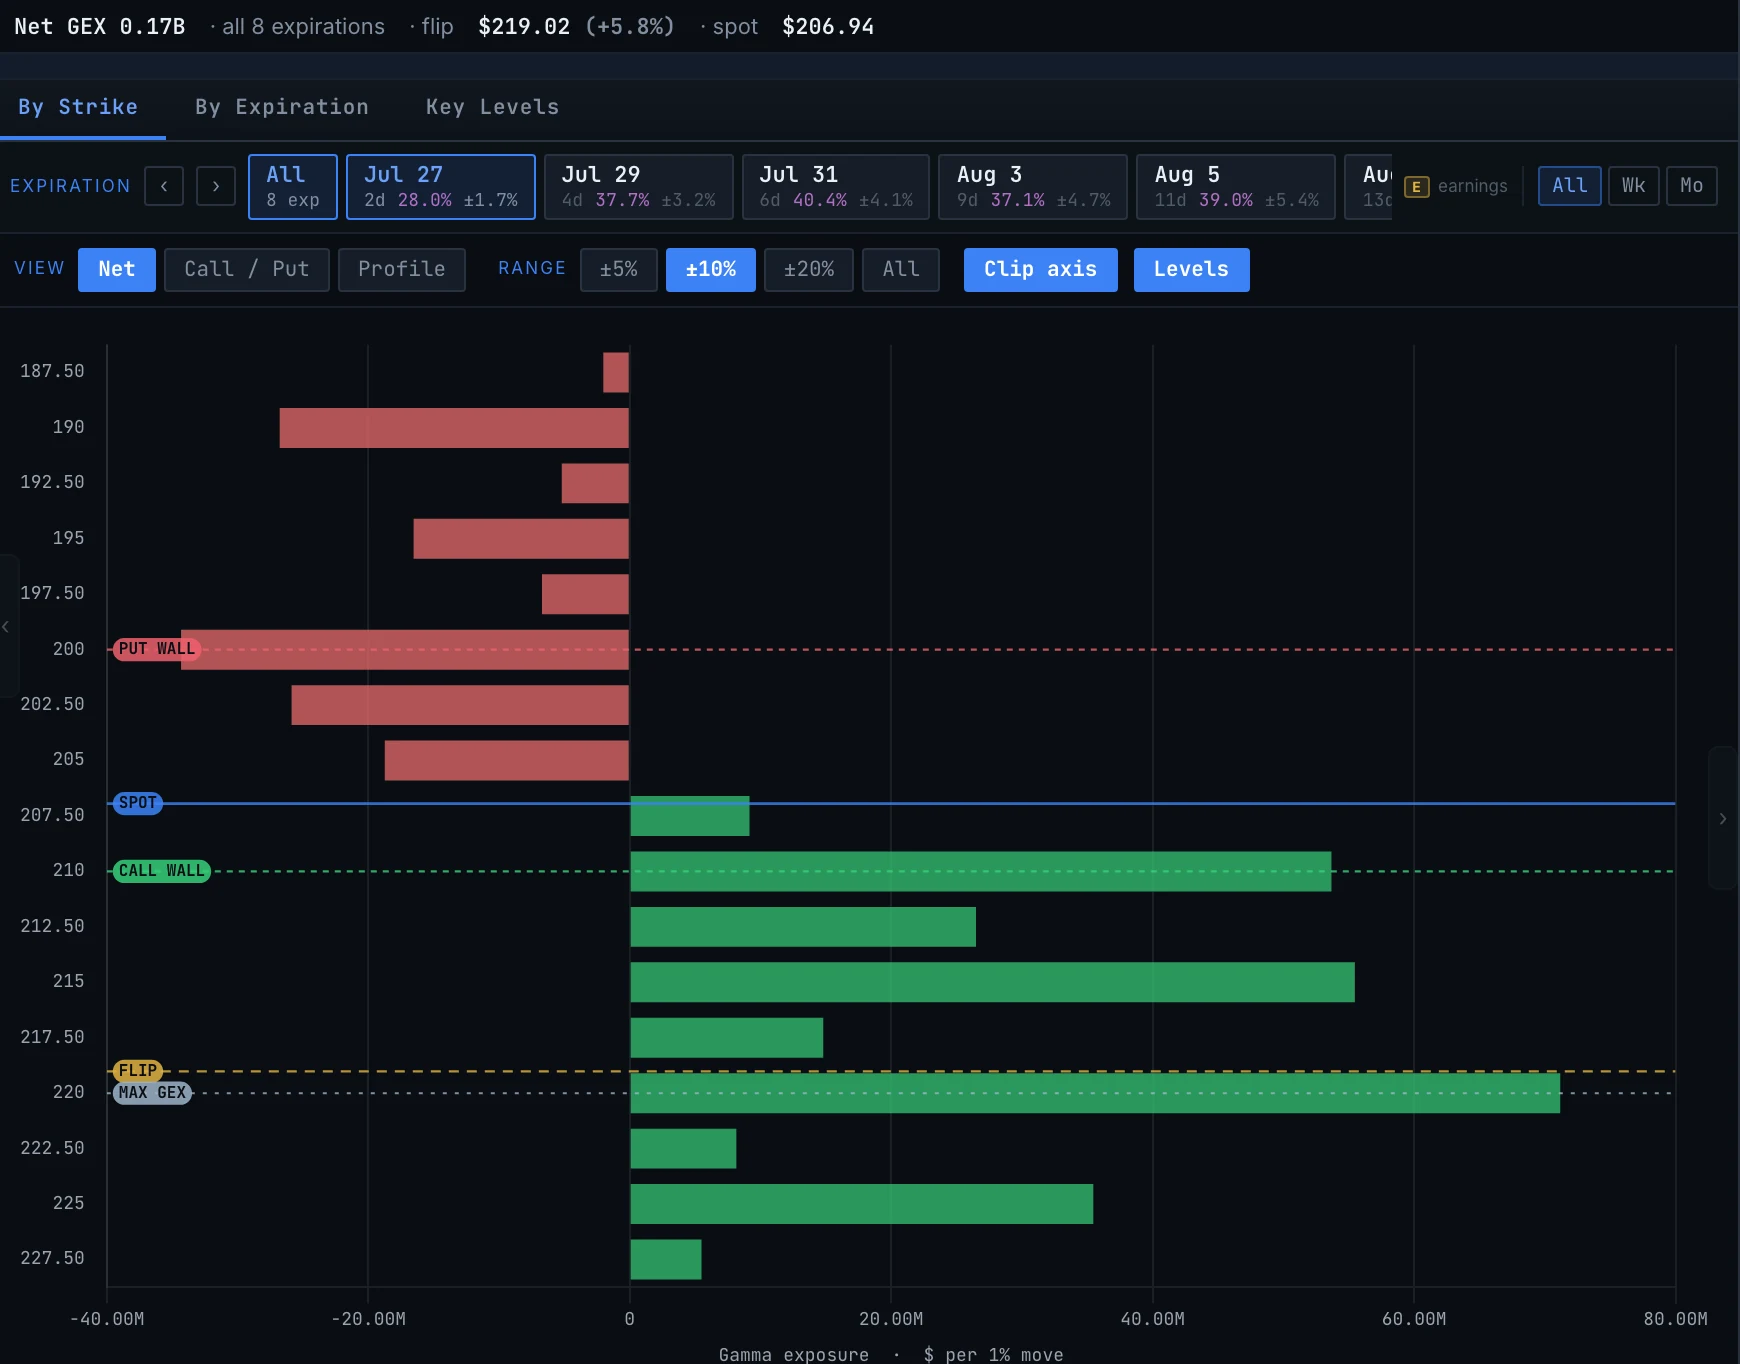Switch view to Net

click(117, 270)
